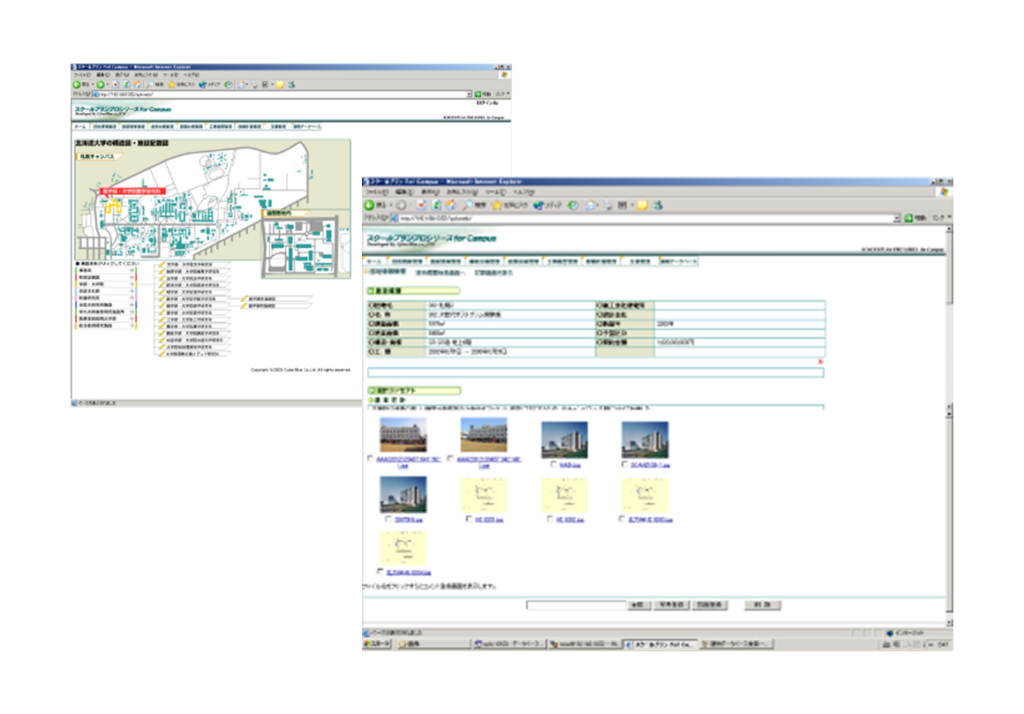Click the first building photo thumbnail

coord(403,434)
